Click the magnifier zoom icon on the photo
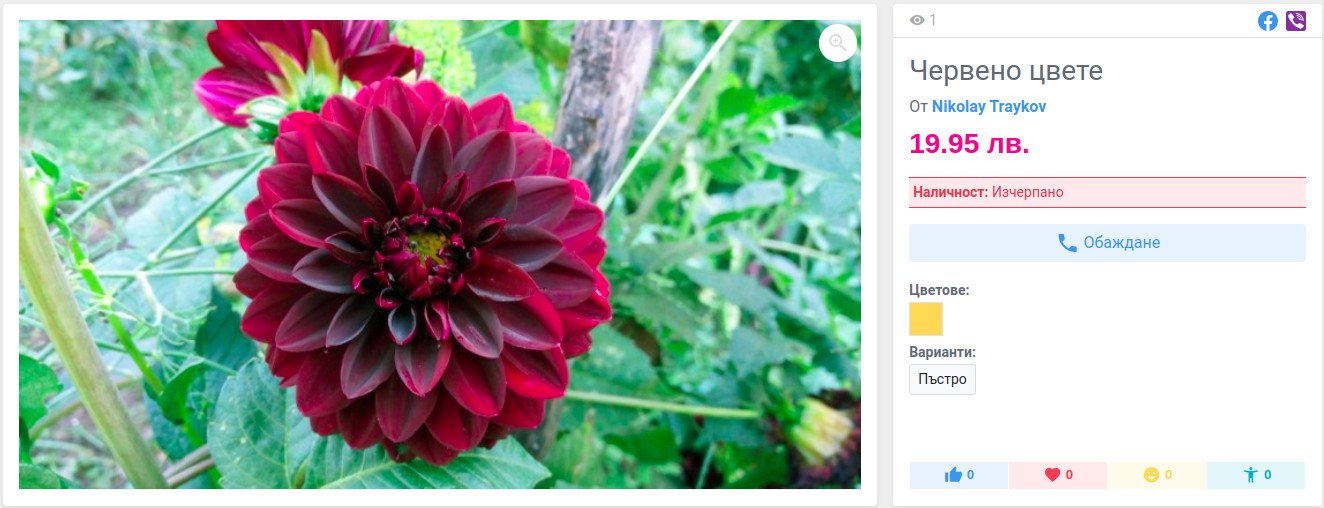 click(838, 43)
